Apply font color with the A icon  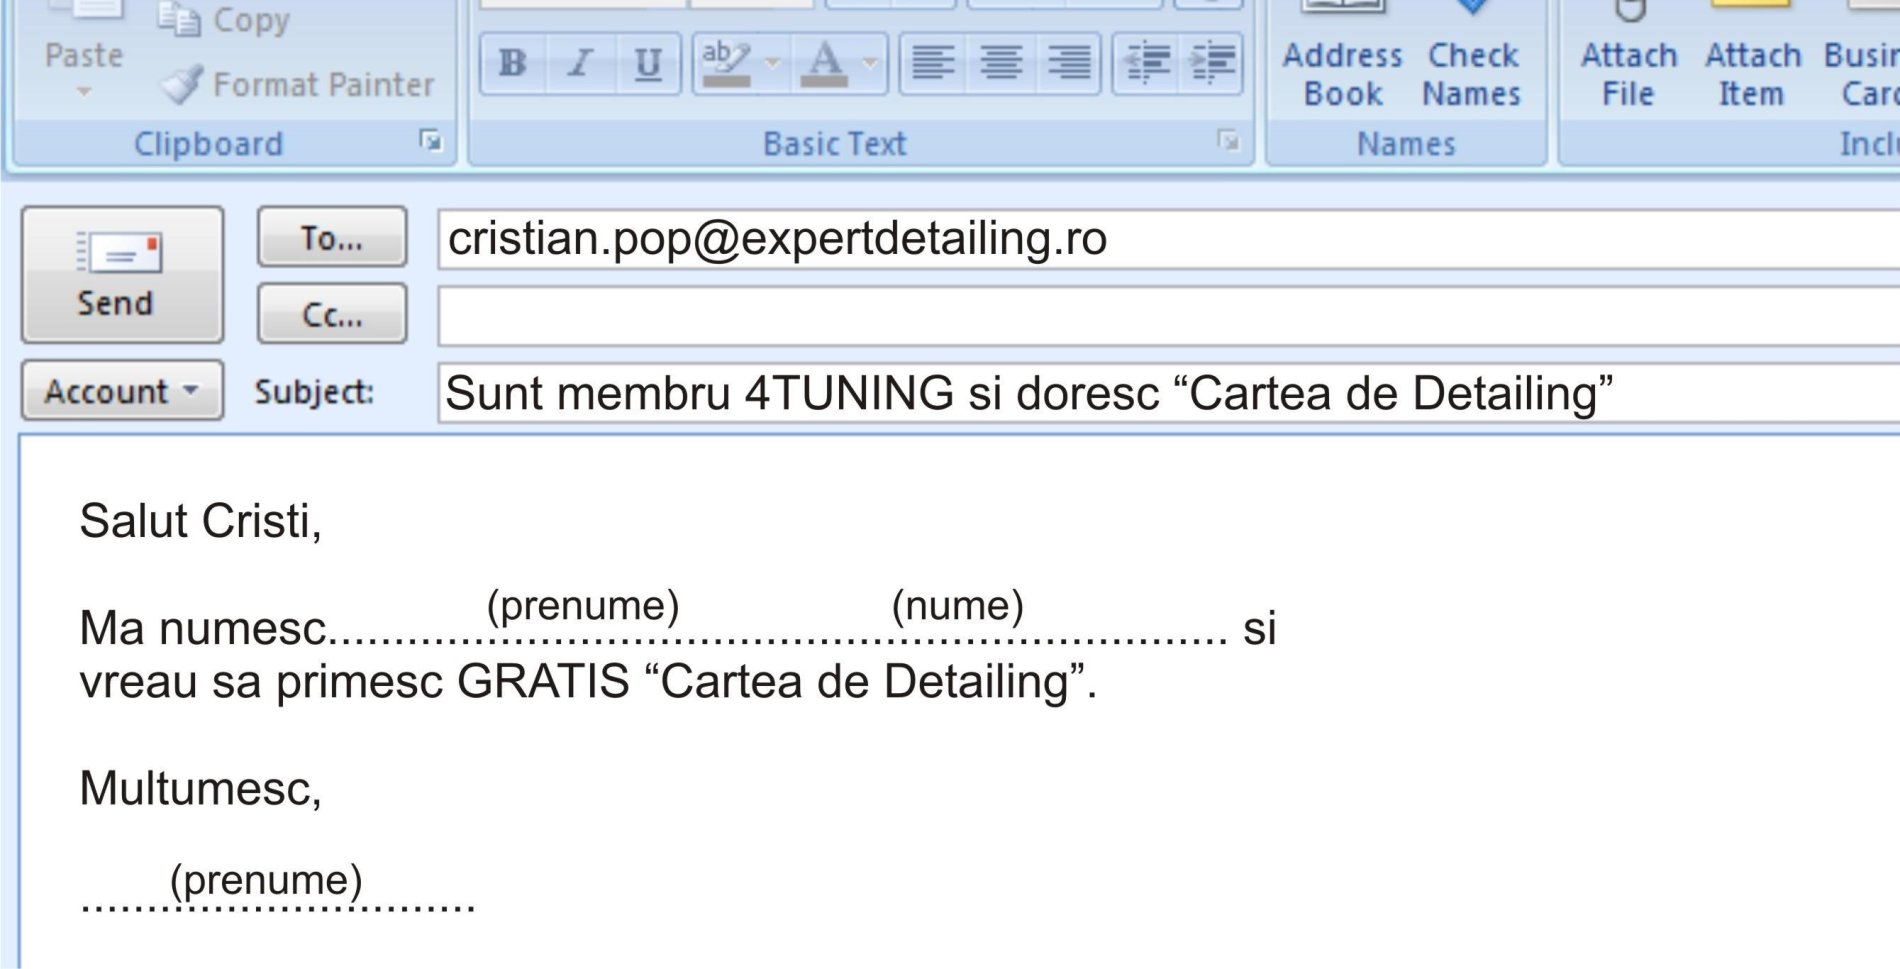825,63
